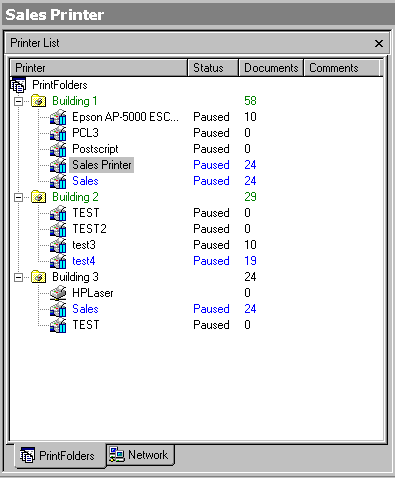
Task: Select the TEST2 printer entry
Action: pyautogui.click(x=89, y=229)
